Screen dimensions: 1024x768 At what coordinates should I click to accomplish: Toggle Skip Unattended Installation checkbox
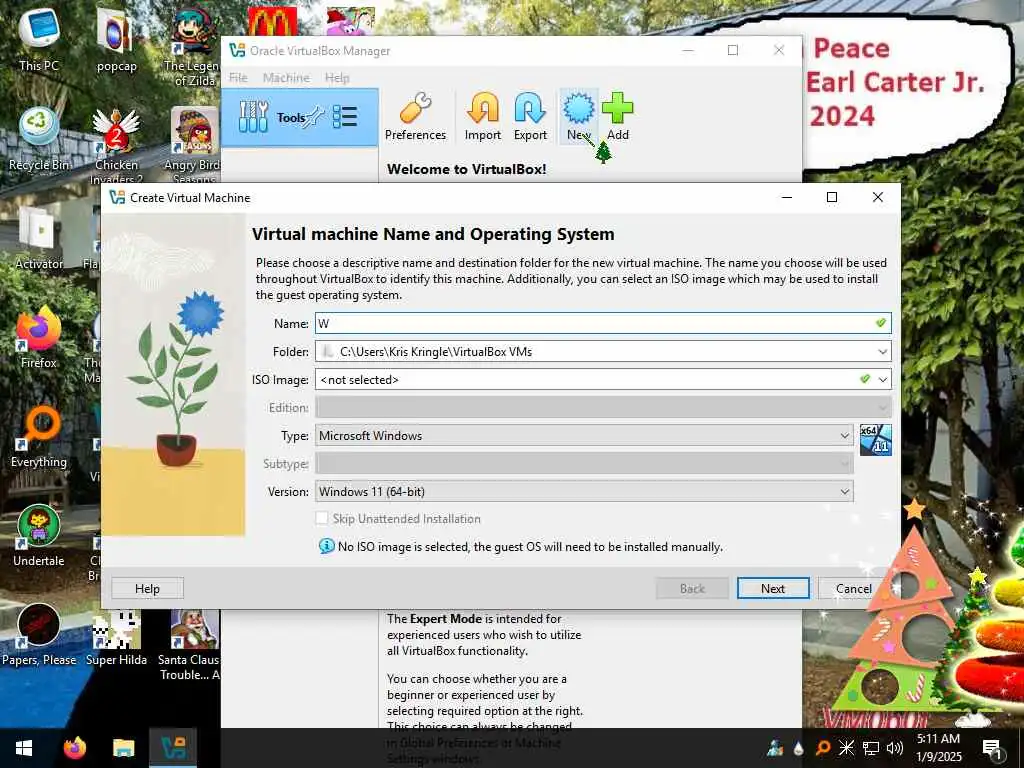pos(322,519)
